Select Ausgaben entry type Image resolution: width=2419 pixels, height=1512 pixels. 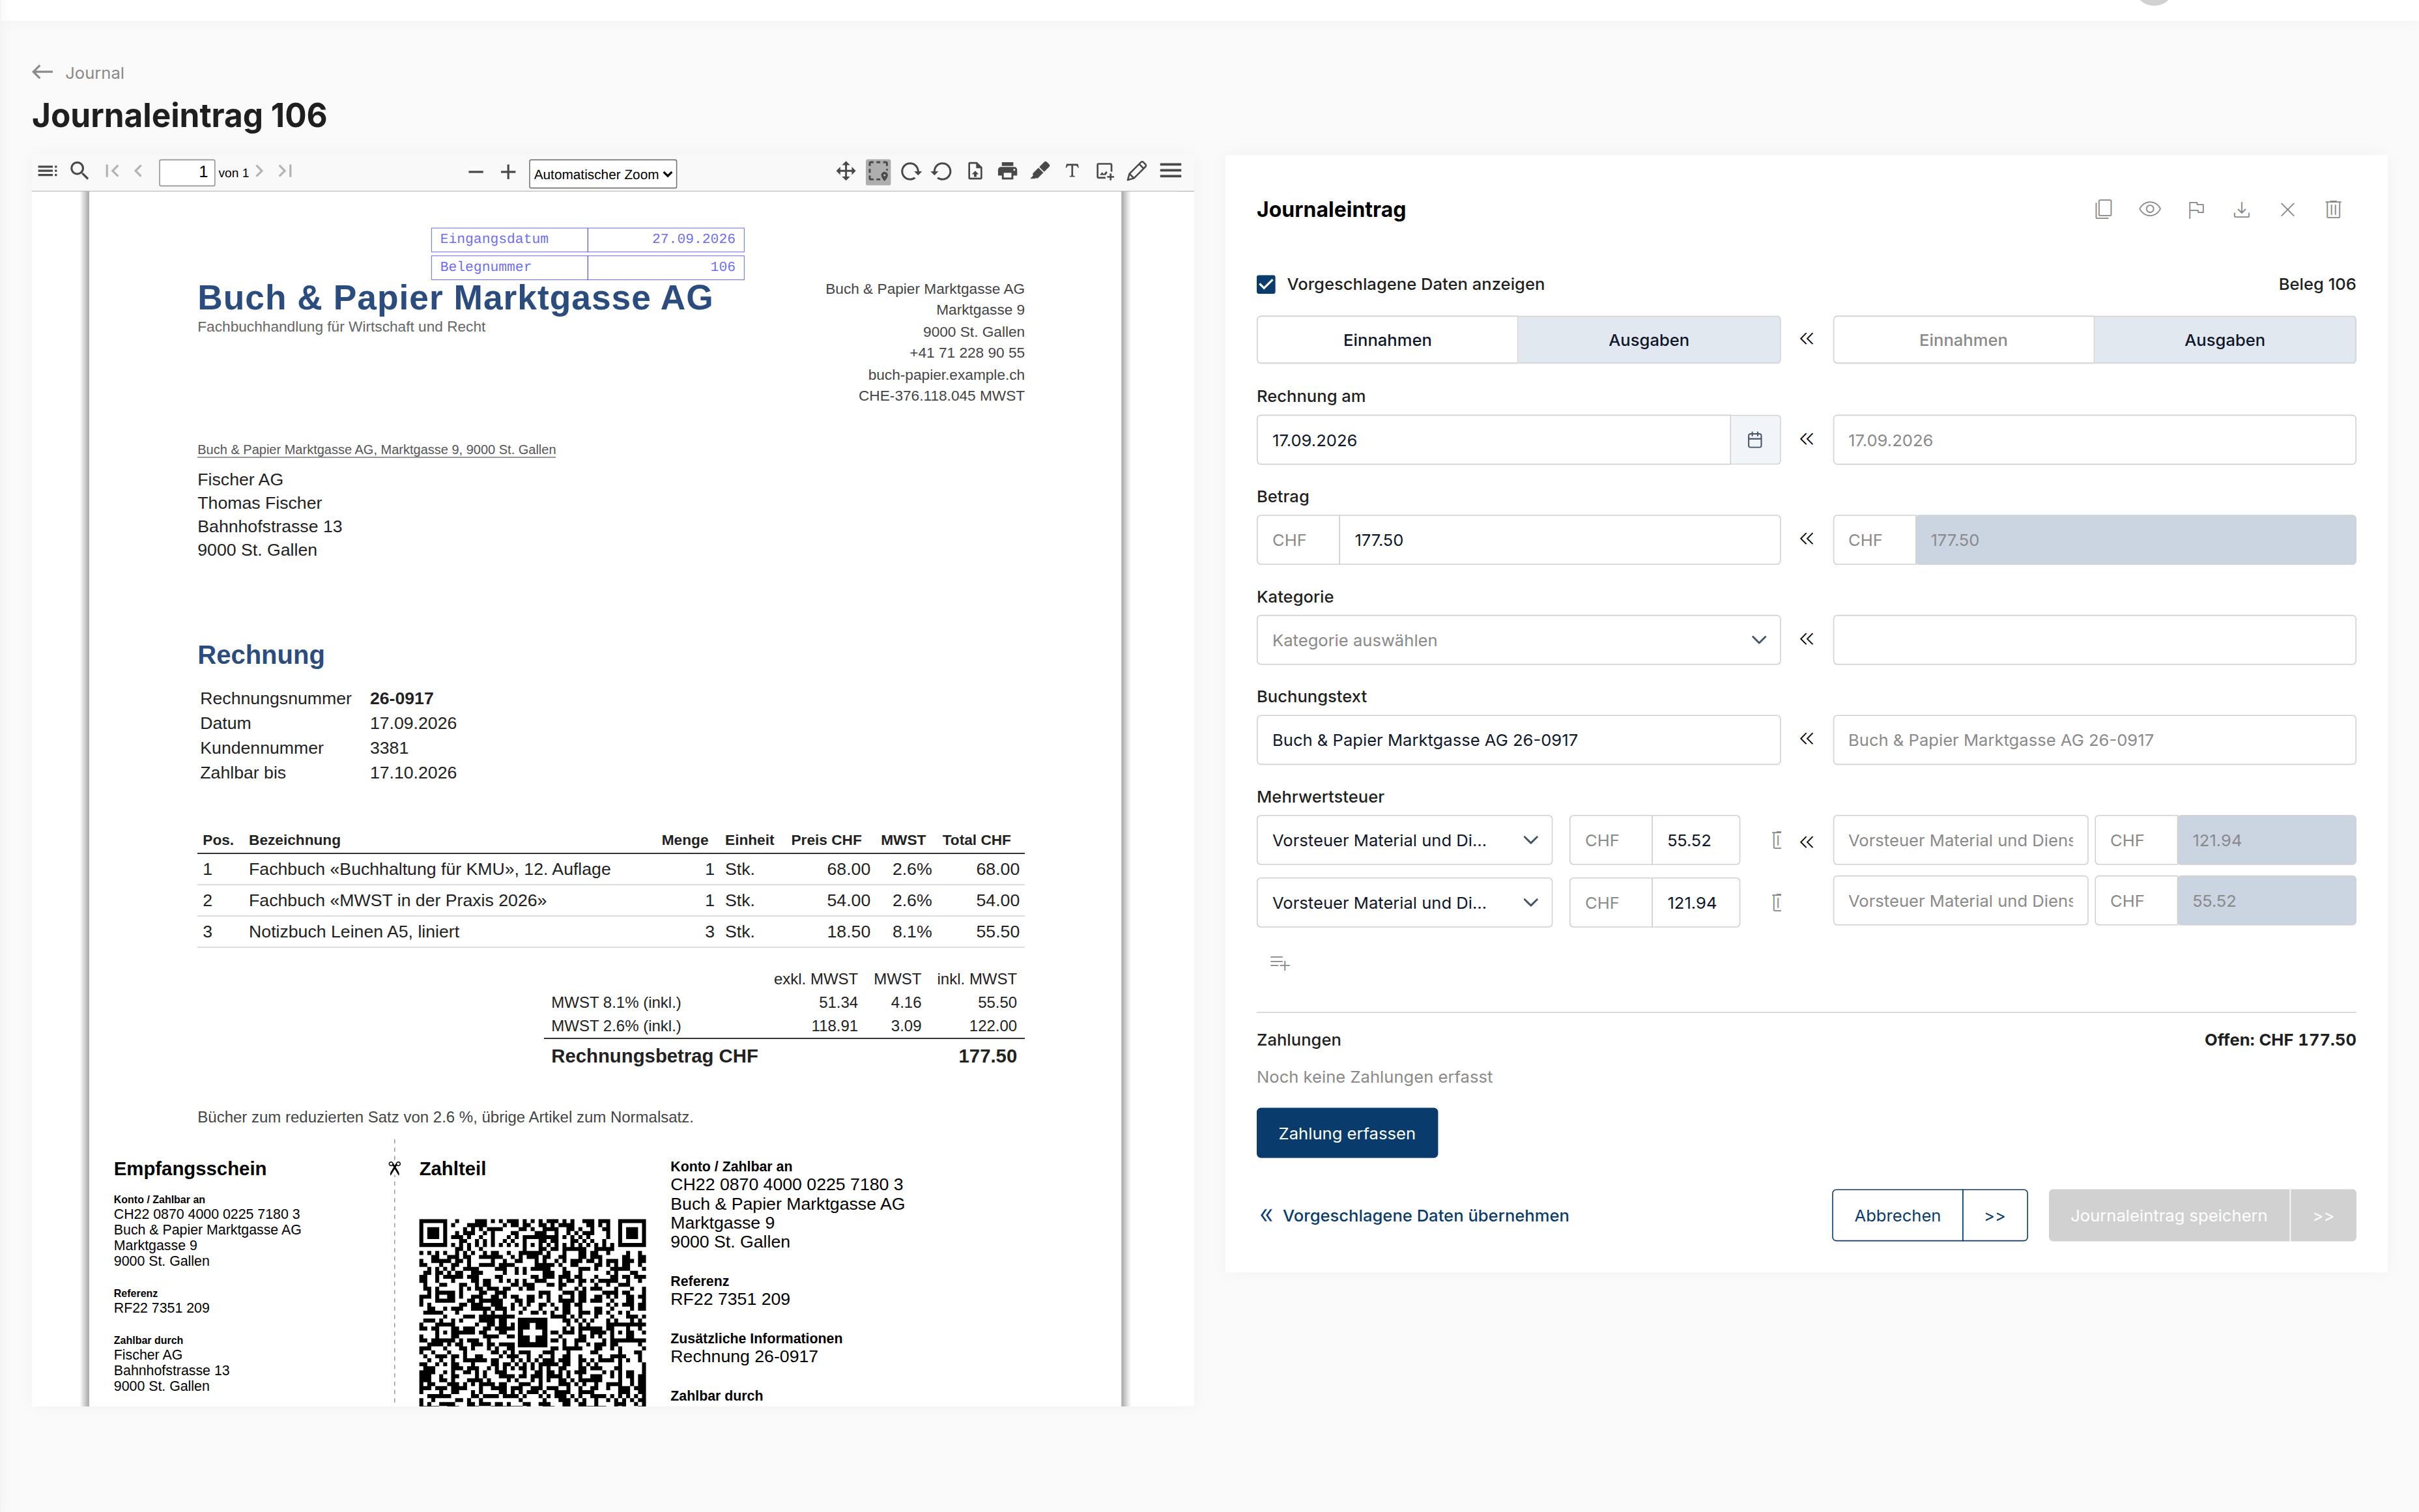(x=1649, y=340)
